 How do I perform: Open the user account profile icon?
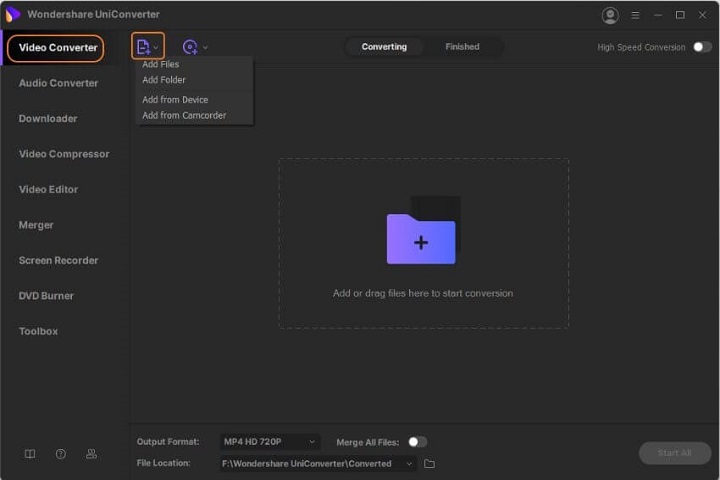(610, 15)
